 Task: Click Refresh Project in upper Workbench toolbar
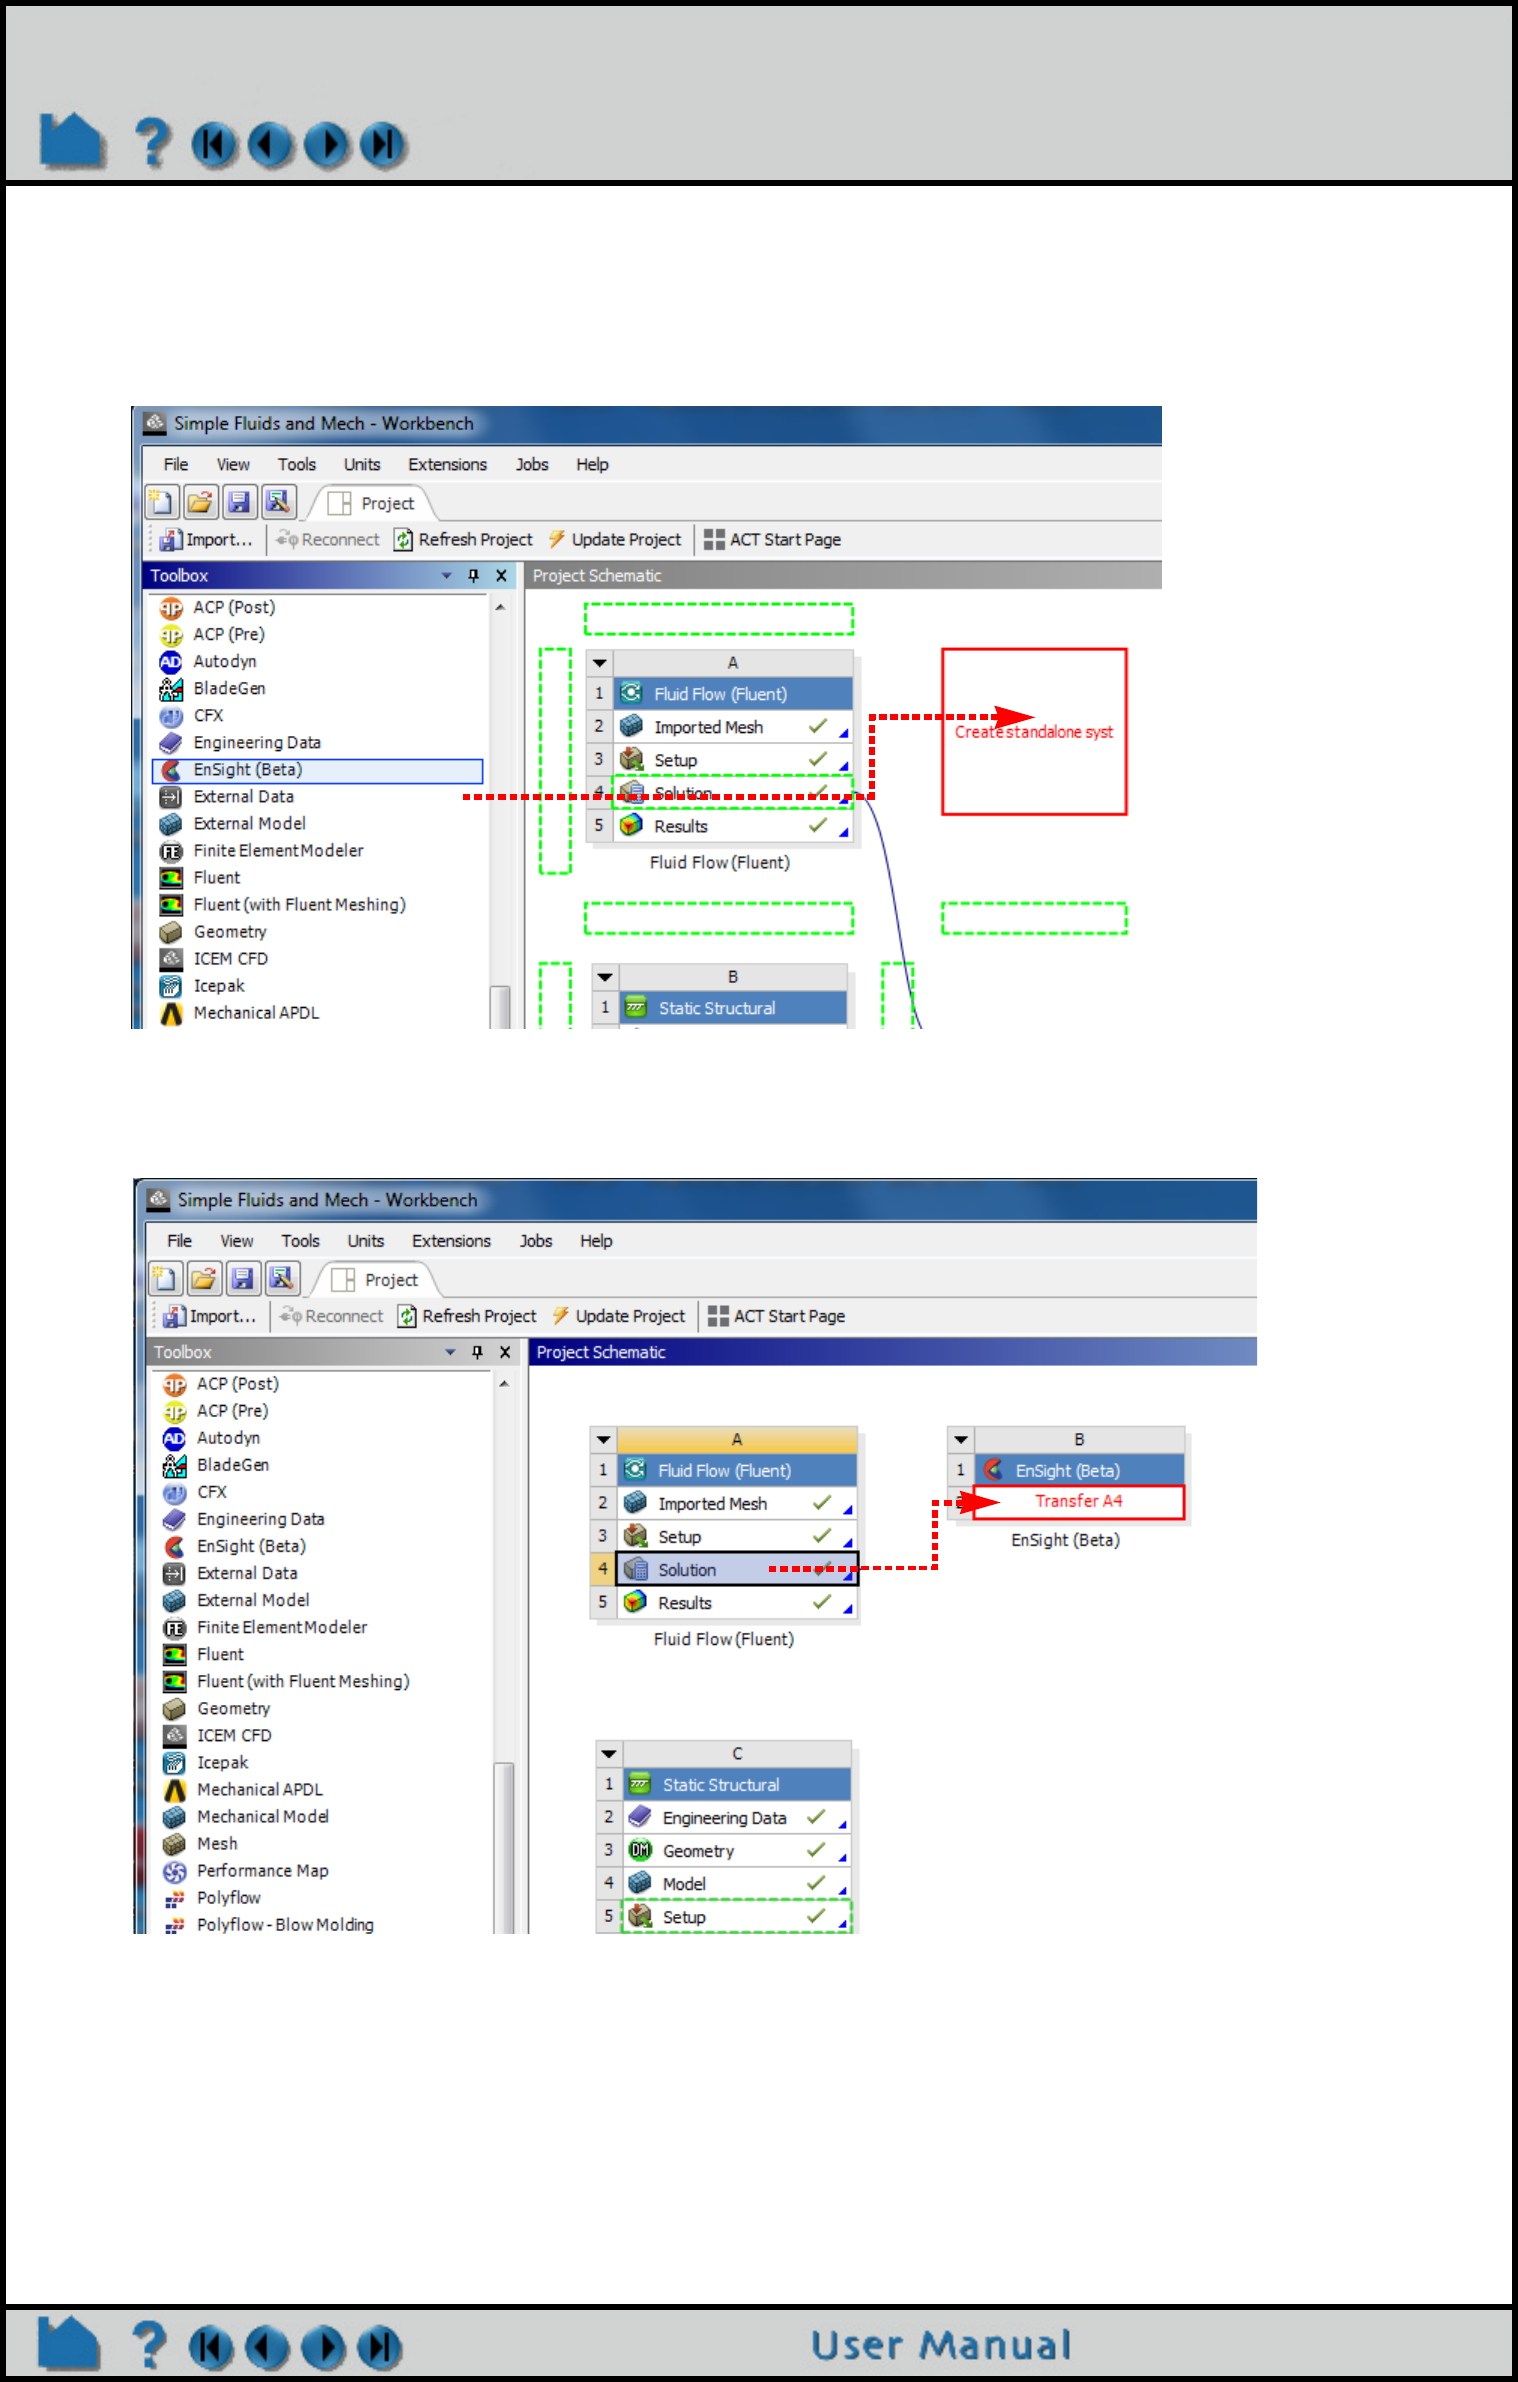click(x=463, y=539)
